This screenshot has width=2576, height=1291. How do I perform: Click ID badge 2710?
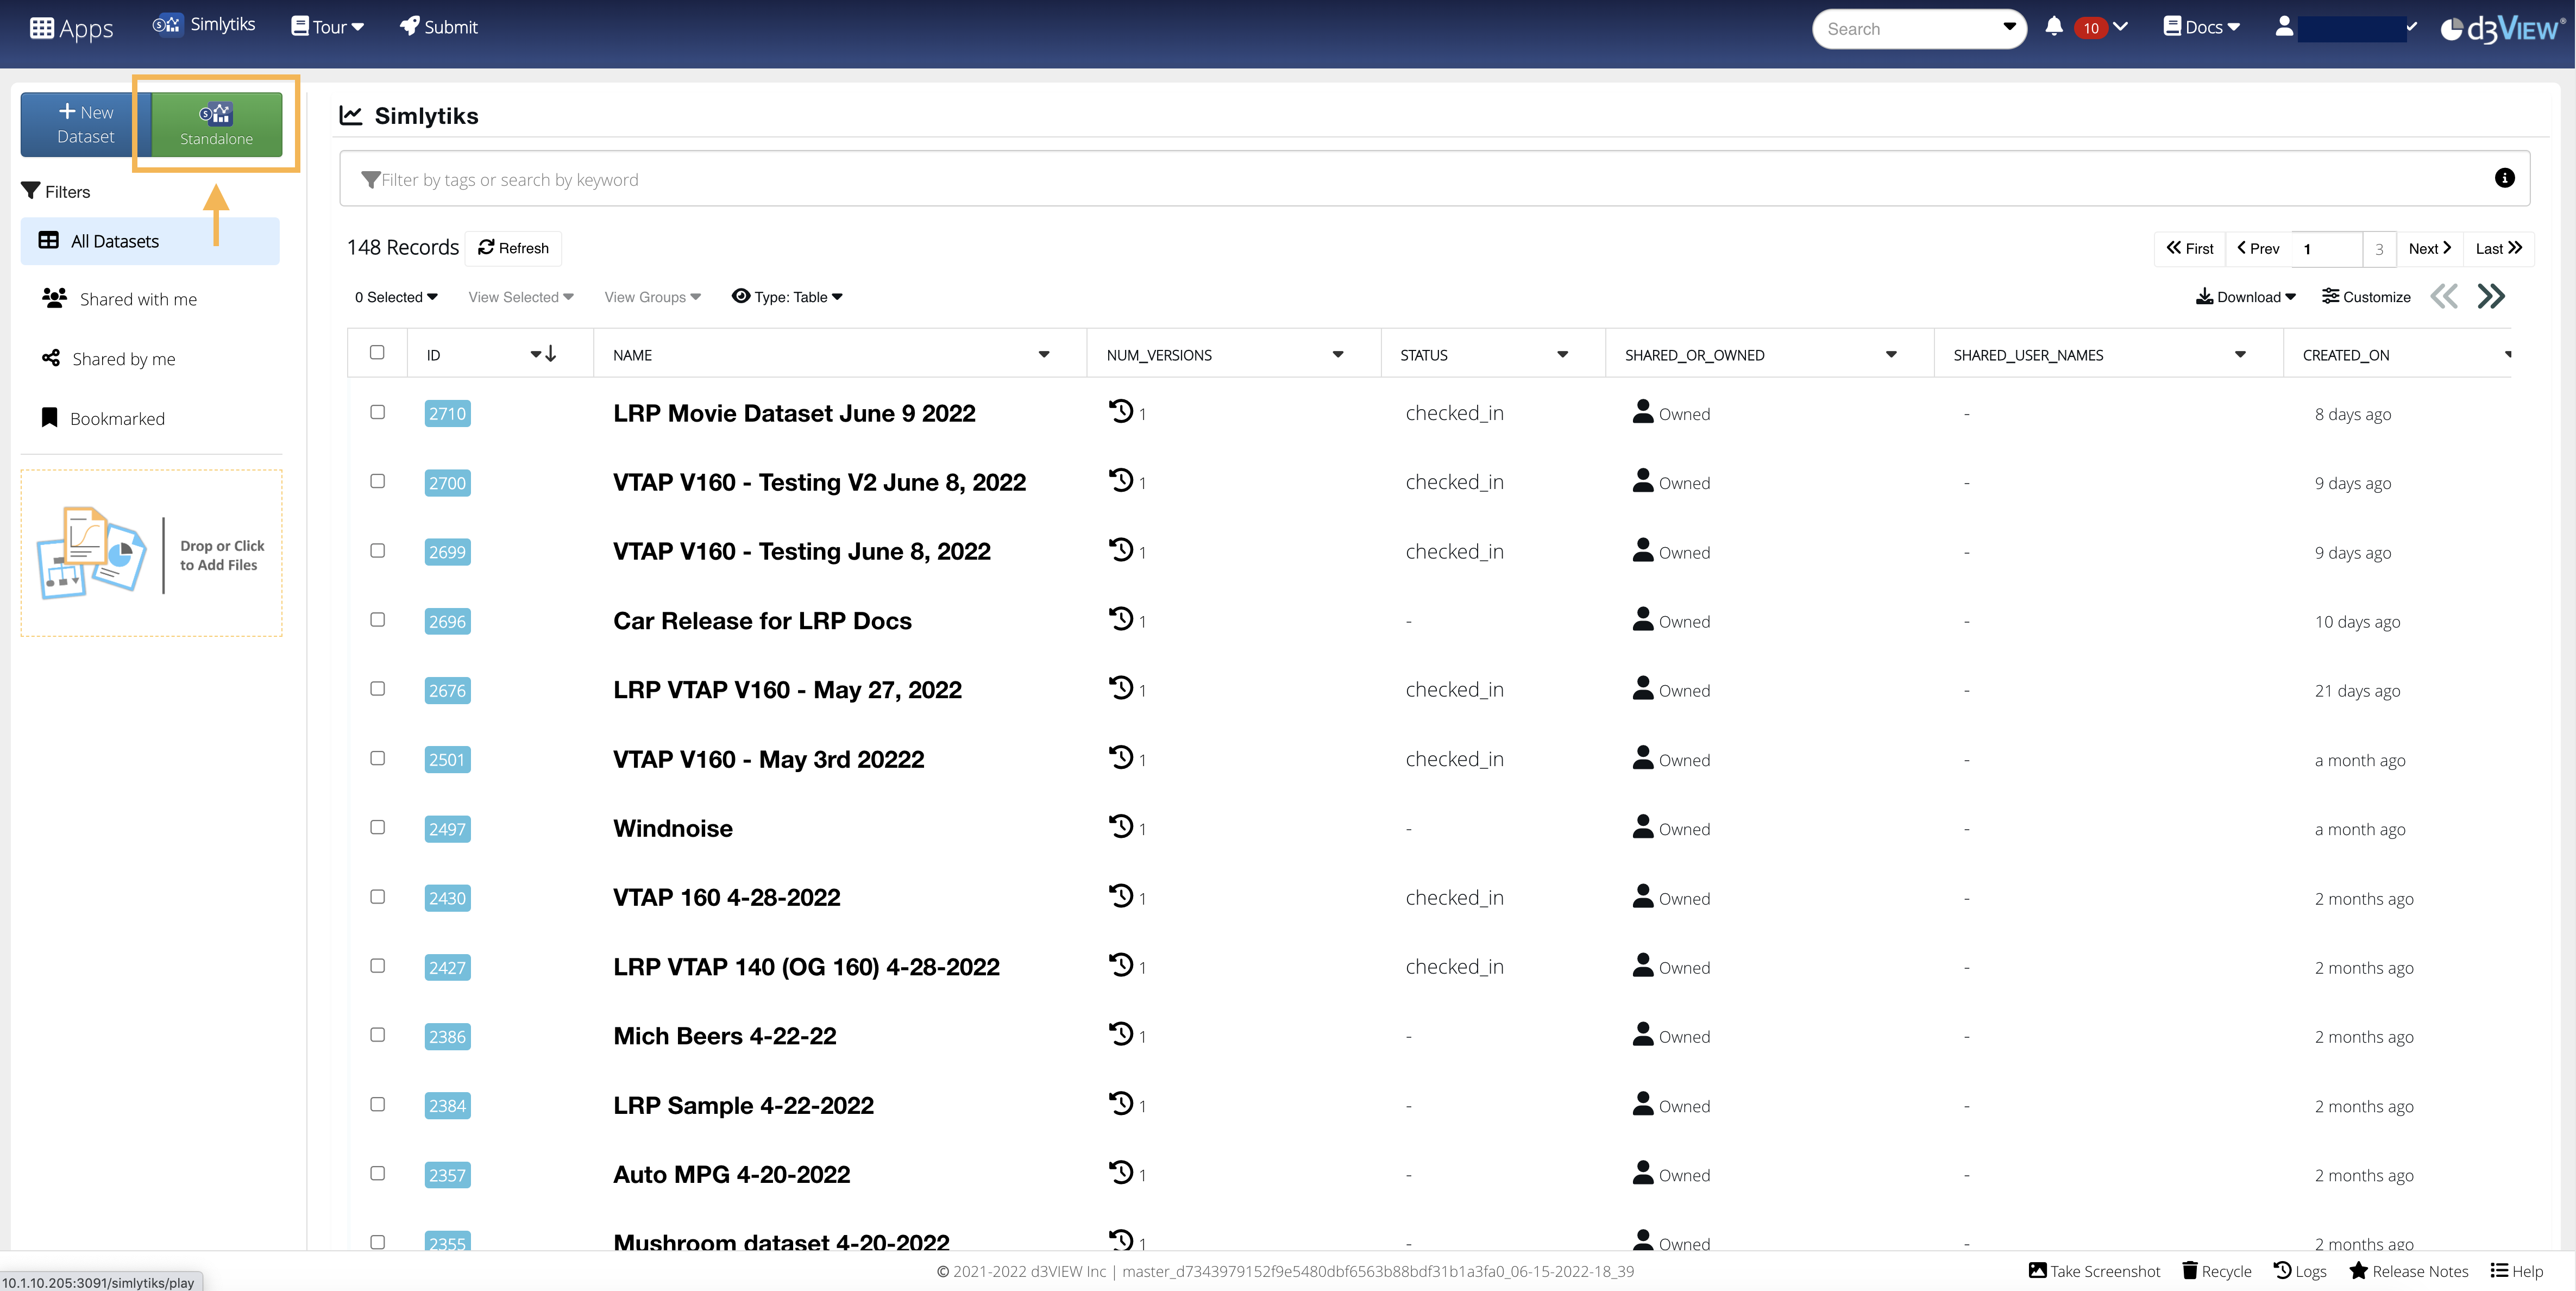(447, 414)
